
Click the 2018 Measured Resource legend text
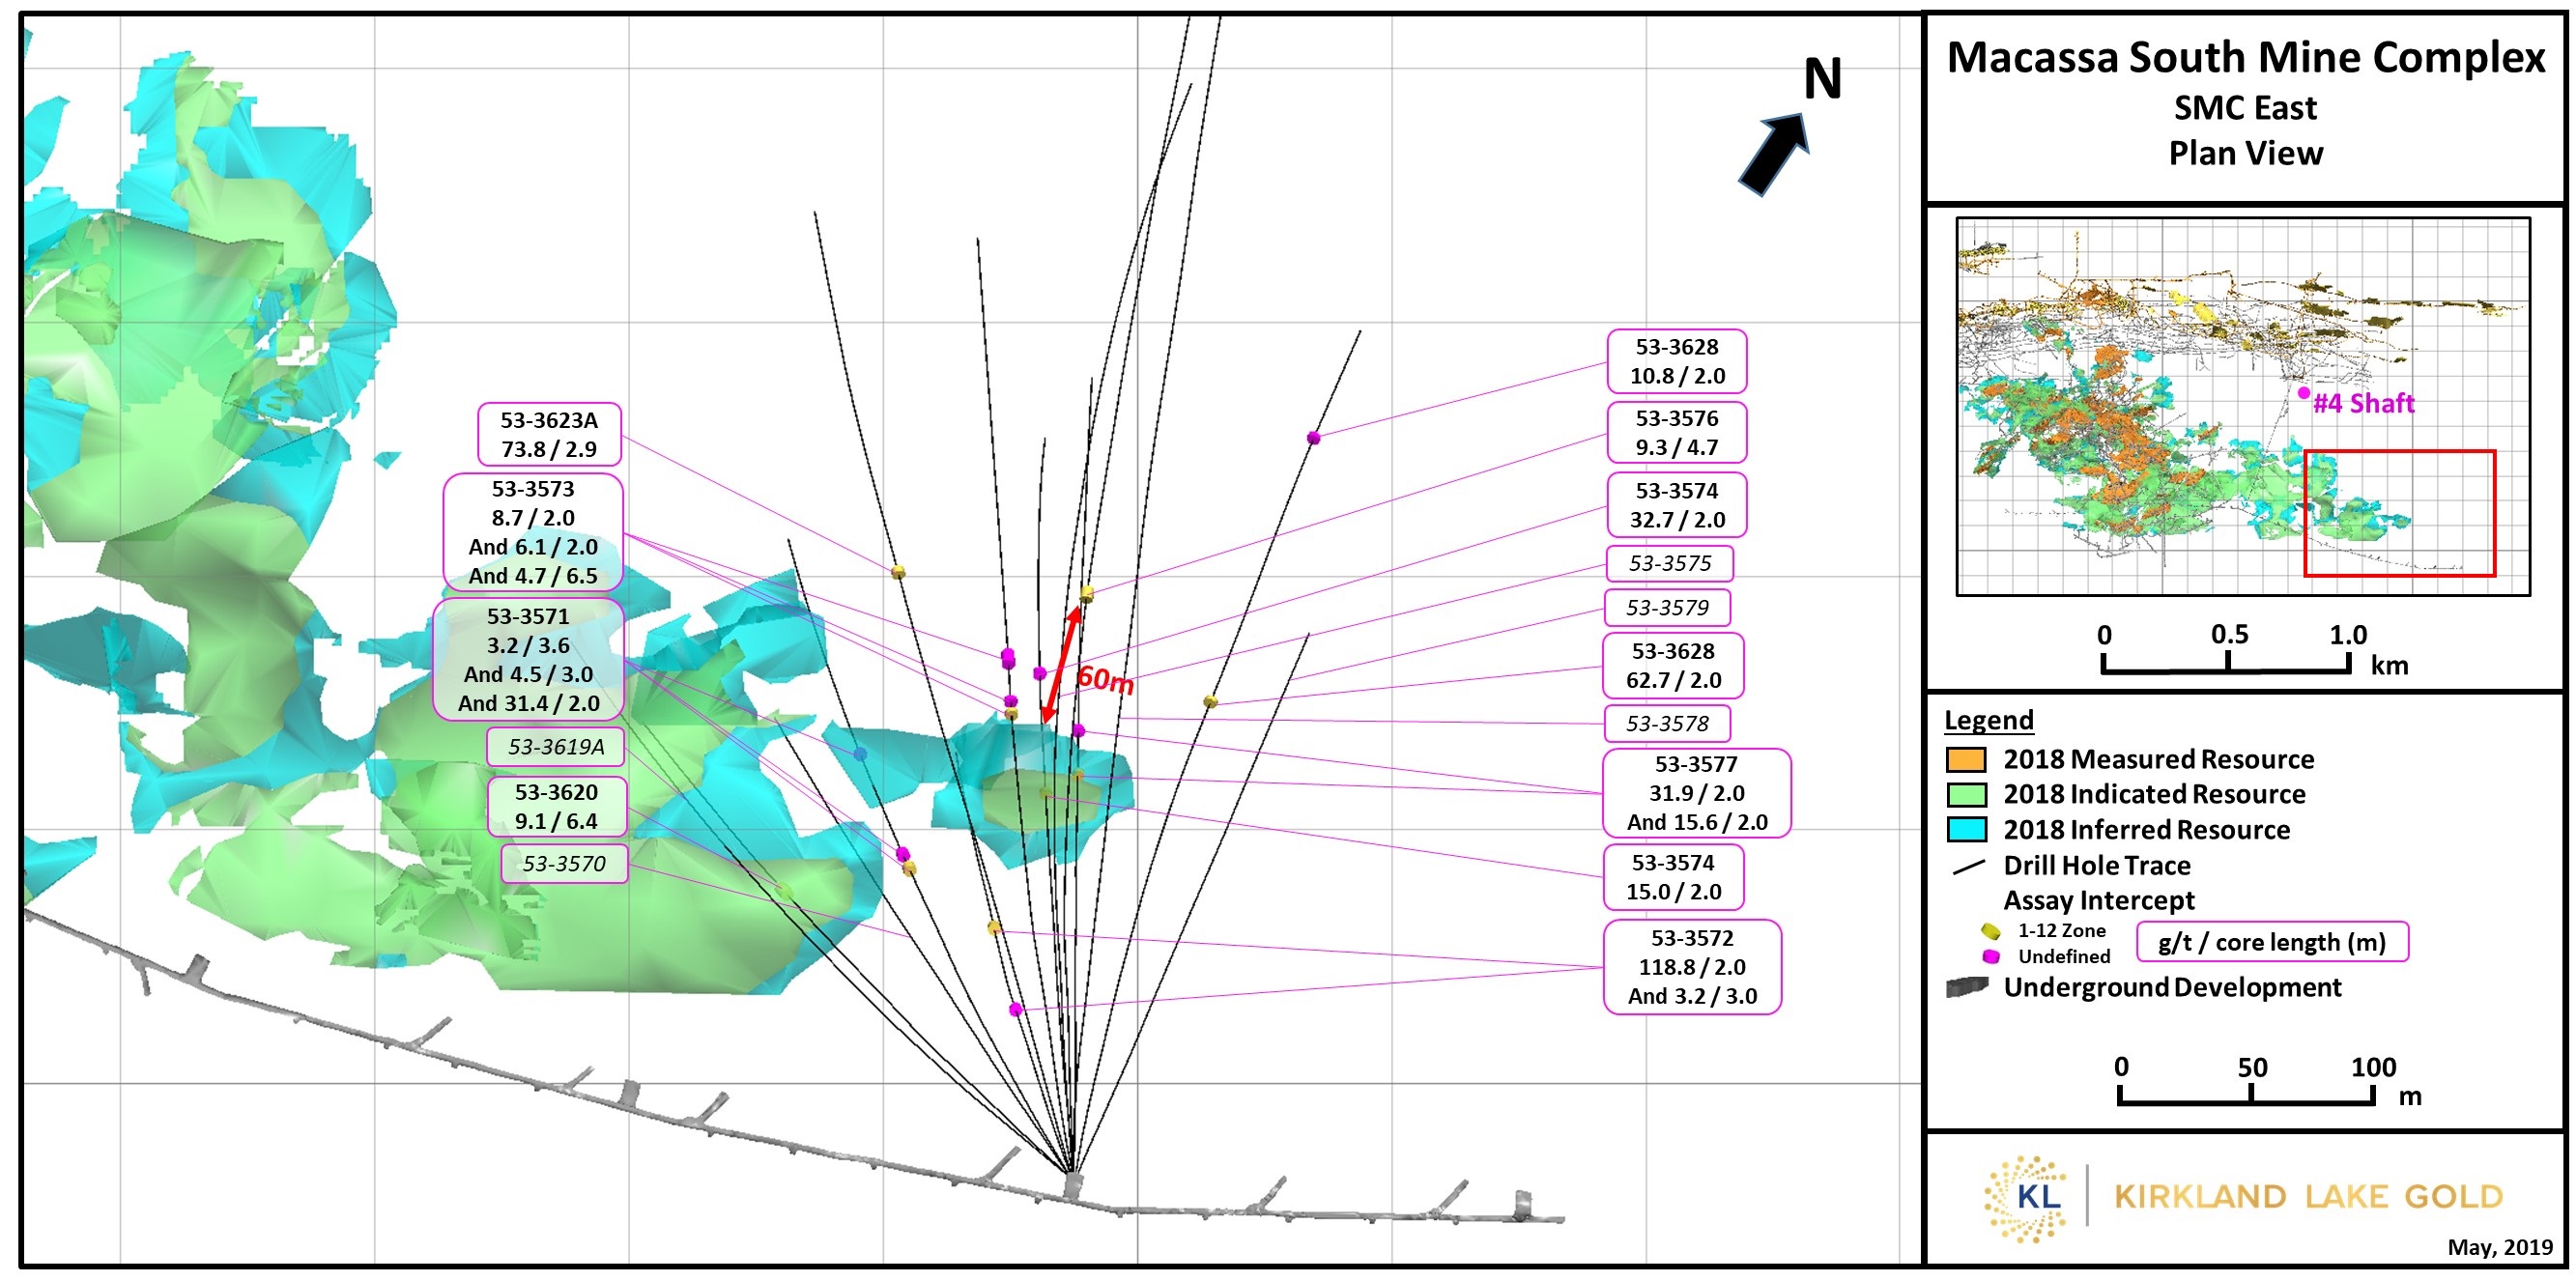(2158, 760)
